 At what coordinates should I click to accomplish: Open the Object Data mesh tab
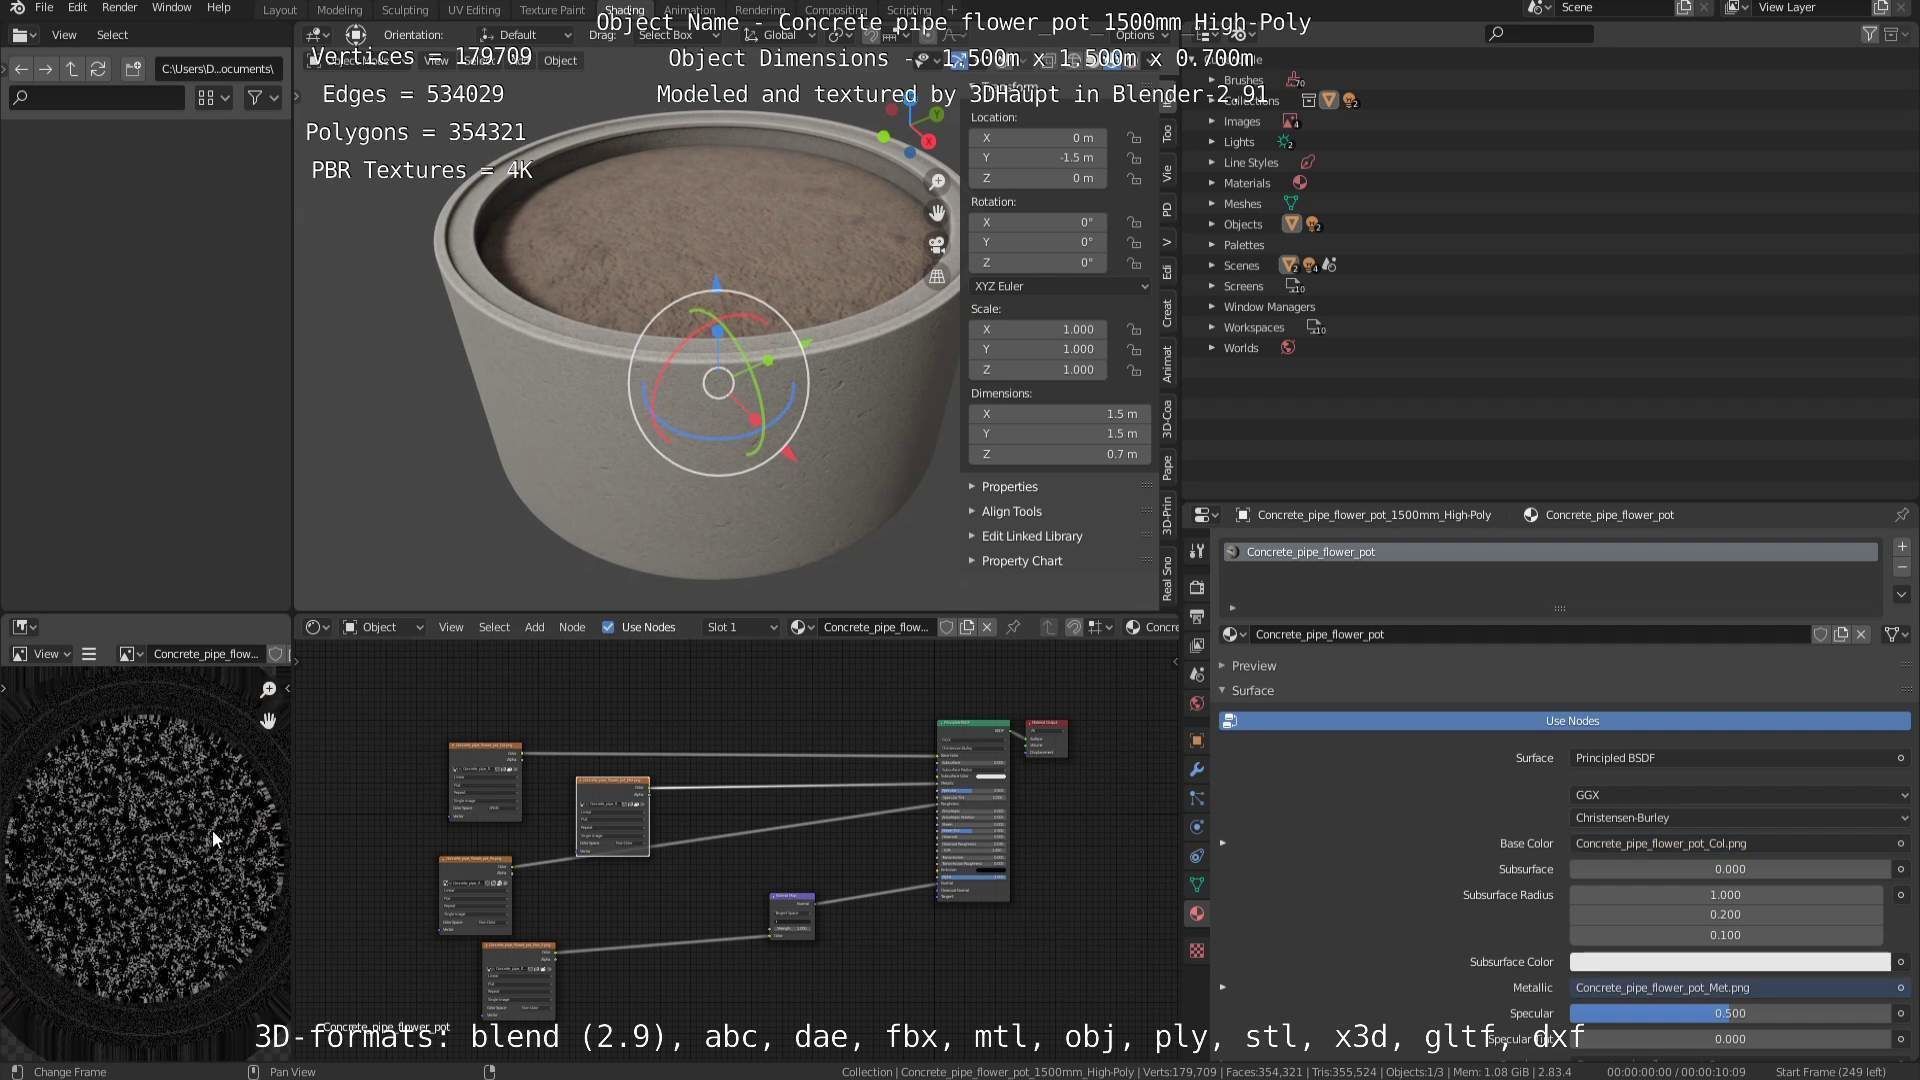pos(1197,885)
